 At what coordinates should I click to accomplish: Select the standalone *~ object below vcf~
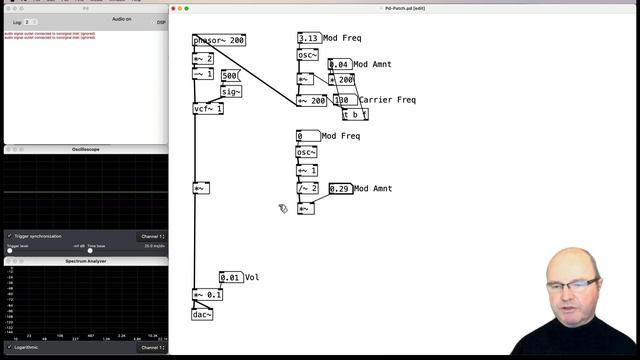pyautogui.click(x=201, y=188)
